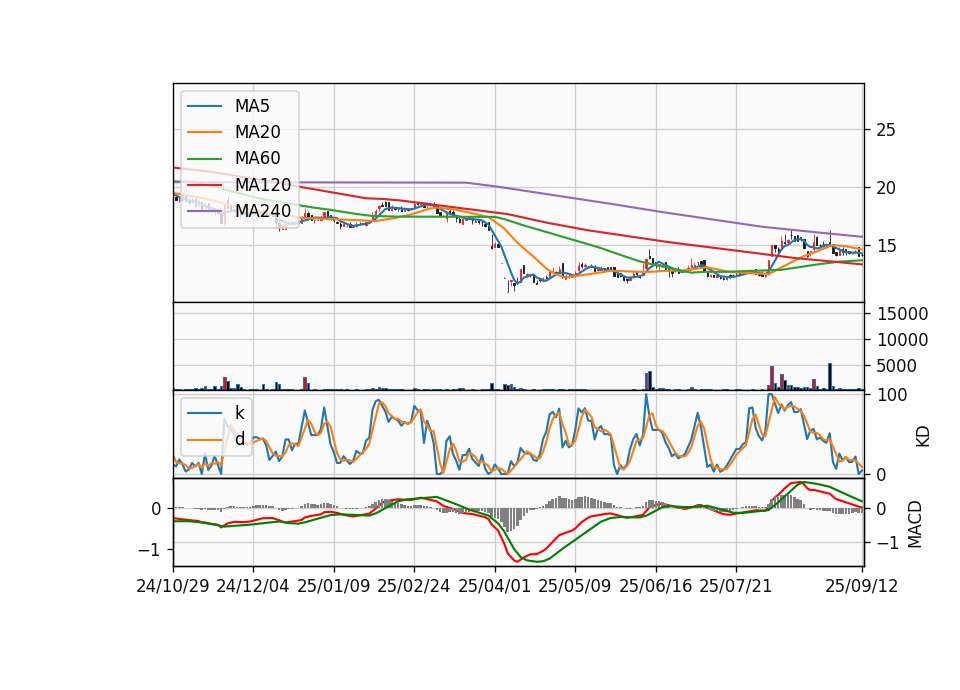The image size is (960, 690).
Task: Click the volume axis label 15000
Action: (902, 313)
